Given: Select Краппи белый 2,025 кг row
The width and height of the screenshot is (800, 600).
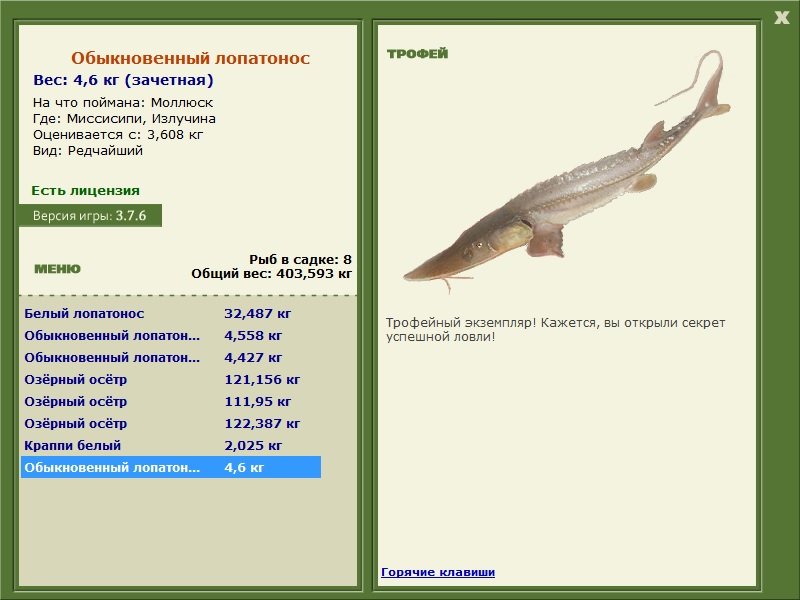Looking at the screenshot, I should coord(171,445).
